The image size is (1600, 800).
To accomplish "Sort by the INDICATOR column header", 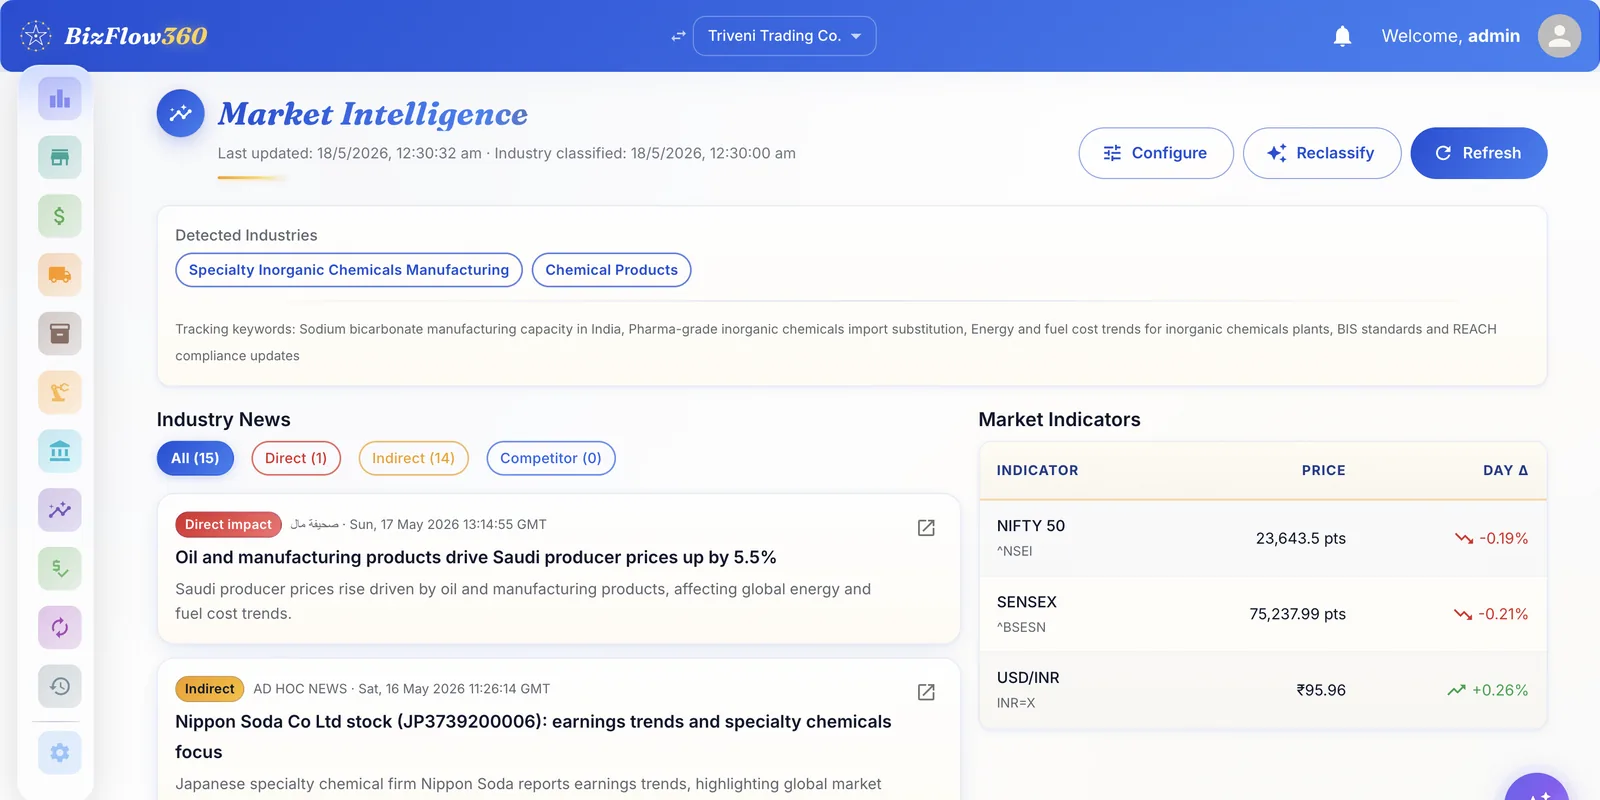I will [x=1037, y=470].
